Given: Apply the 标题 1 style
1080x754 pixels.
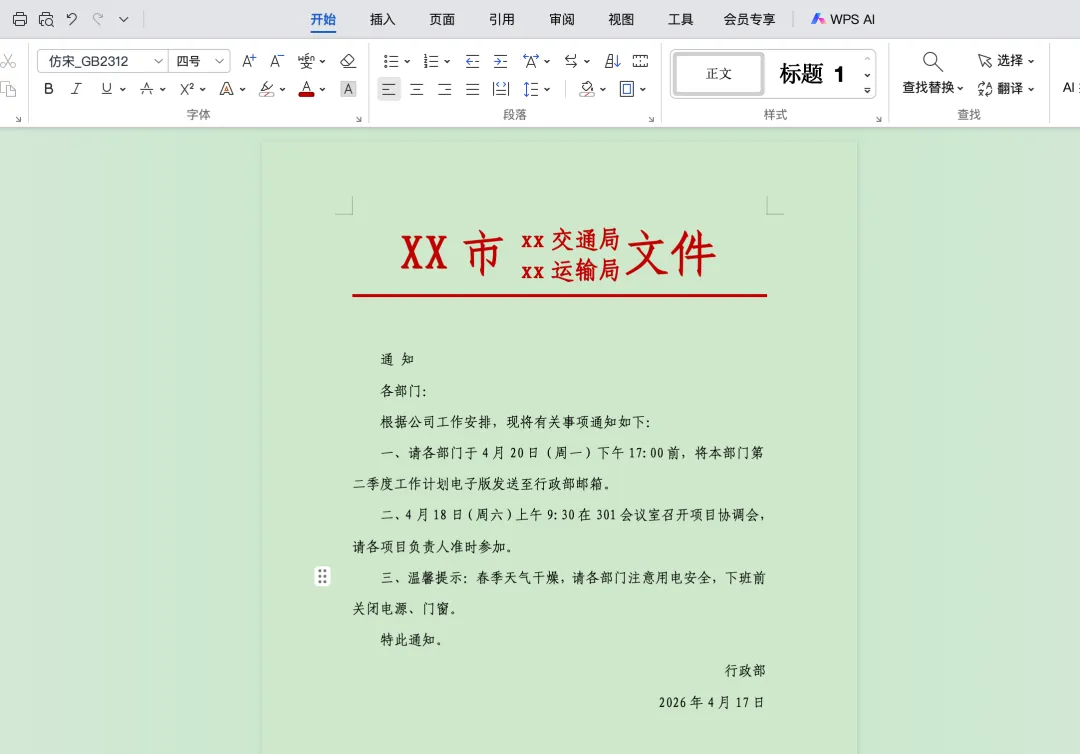Looking at the screenshot, I should pos(811,74).
